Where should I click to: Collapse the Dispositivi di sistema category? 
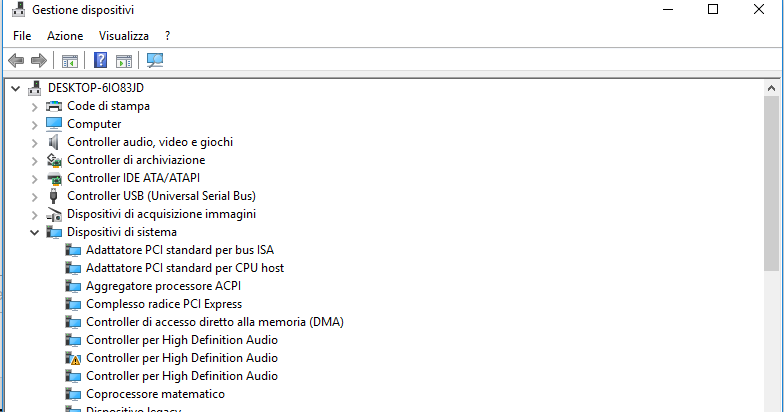point(34,232)
